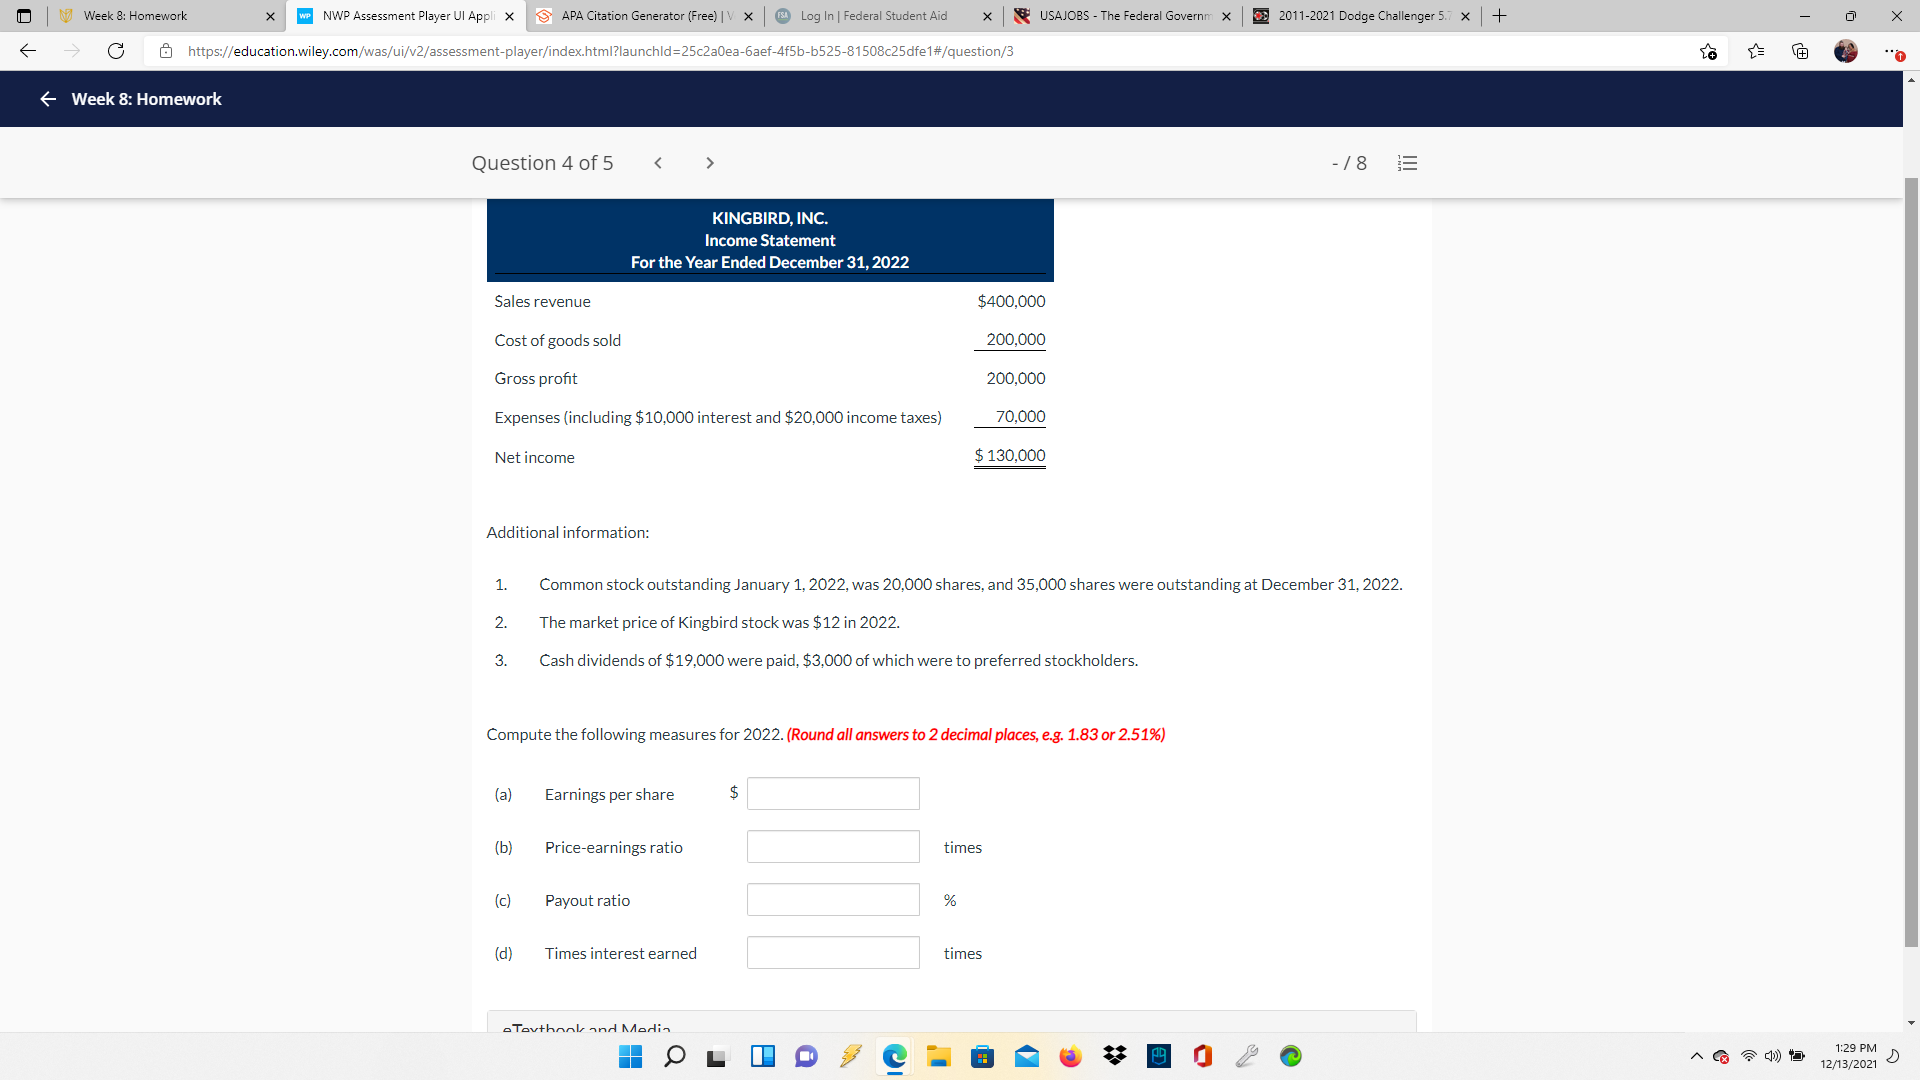Viewport: 1920px width, 1080px height.
Task: Click the back arrow beside Week 8: Homework
Action: pos(47,99)
